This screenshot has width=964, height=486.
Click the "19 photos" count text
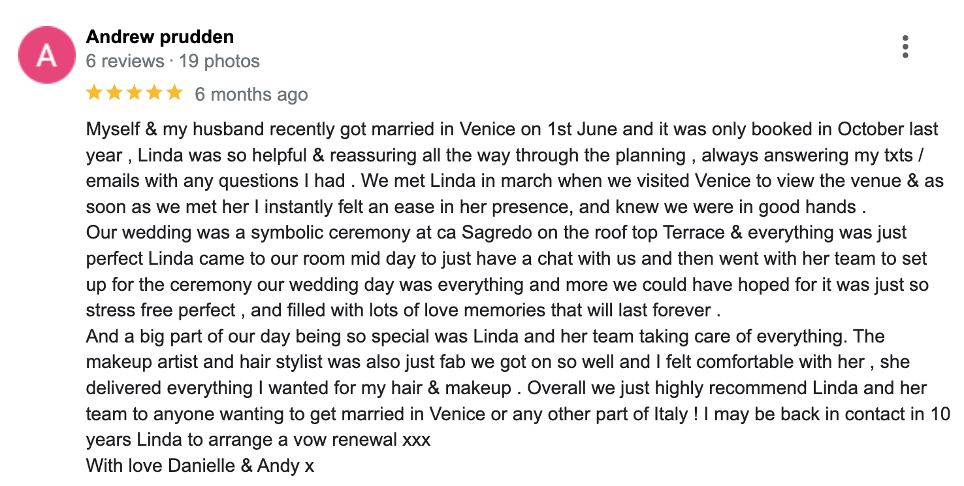218,62
